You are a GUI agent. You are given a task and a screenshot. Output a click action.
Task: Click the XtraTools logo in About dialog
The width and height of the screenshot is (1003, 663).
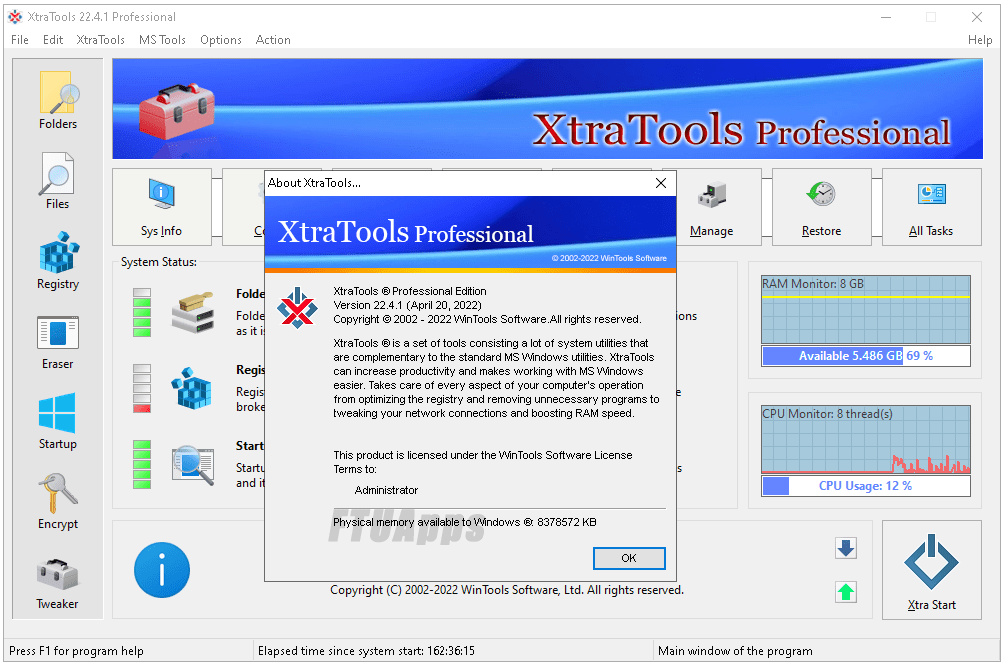point(297,308)
